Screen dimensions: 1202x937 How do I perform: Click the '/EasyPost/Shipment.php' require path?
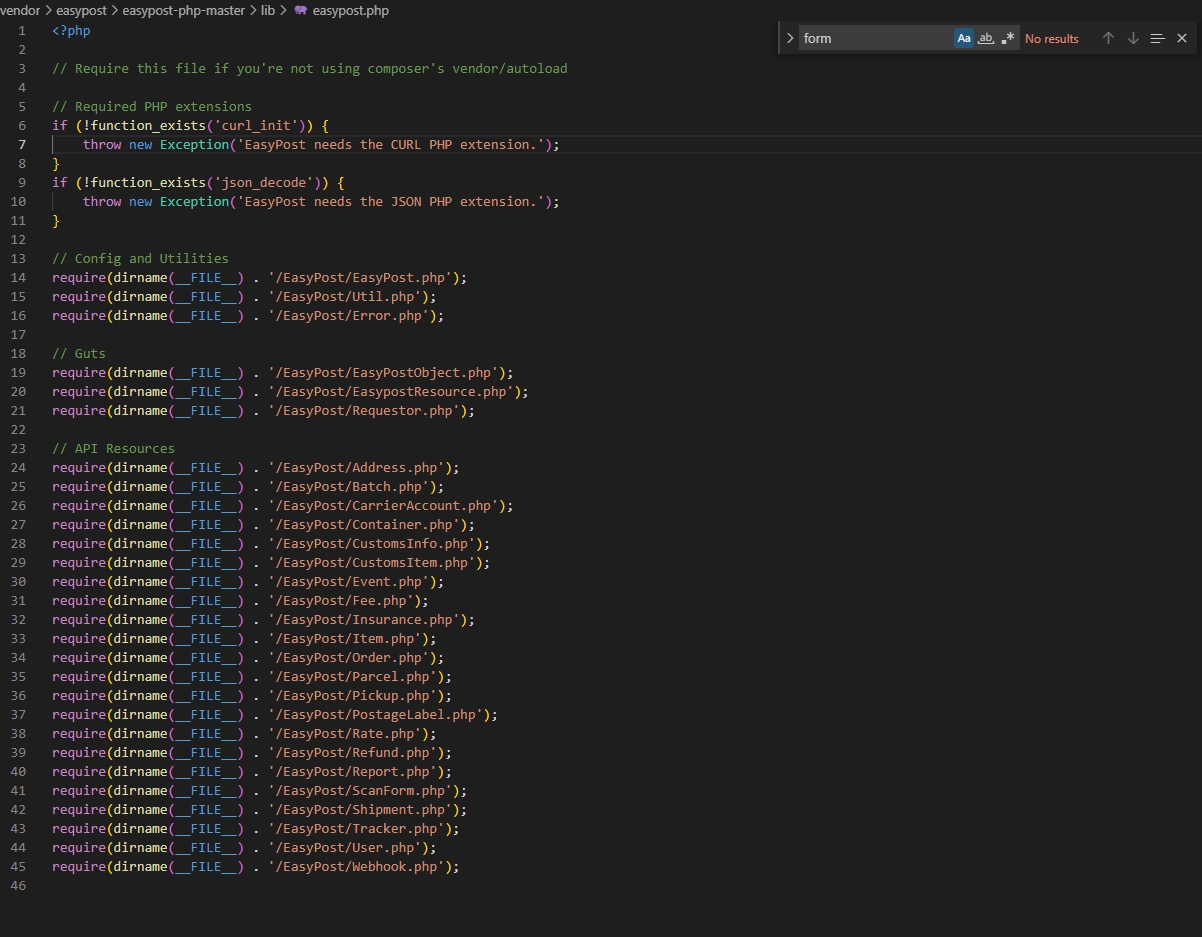tap(363, 810)
